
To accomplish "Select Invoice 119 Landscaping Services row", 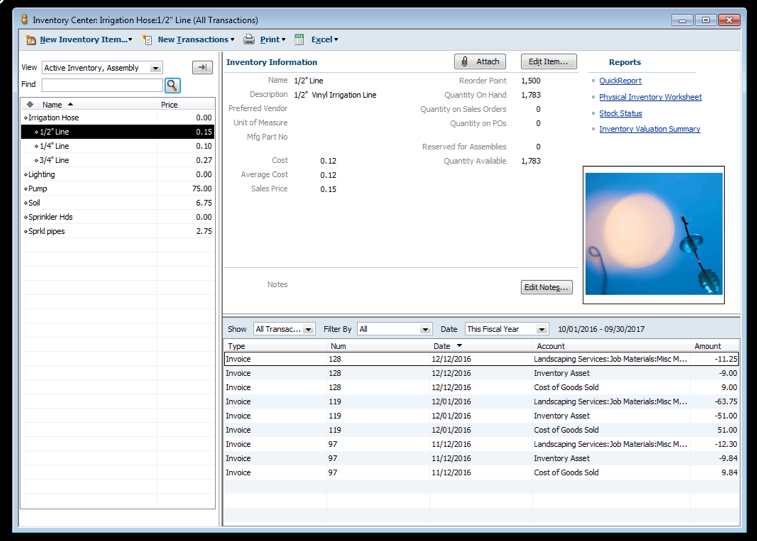I will tap(481, 402).
